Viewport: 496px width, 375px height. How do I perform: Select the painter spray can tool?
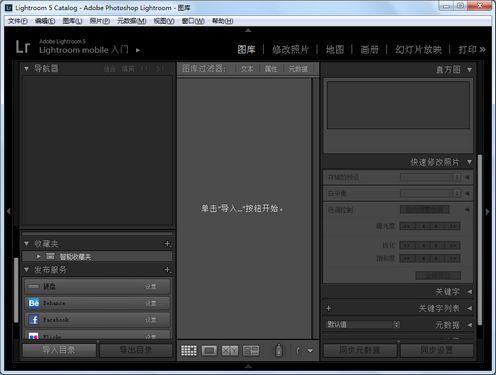pyautogui.click(x=279, y=350)
